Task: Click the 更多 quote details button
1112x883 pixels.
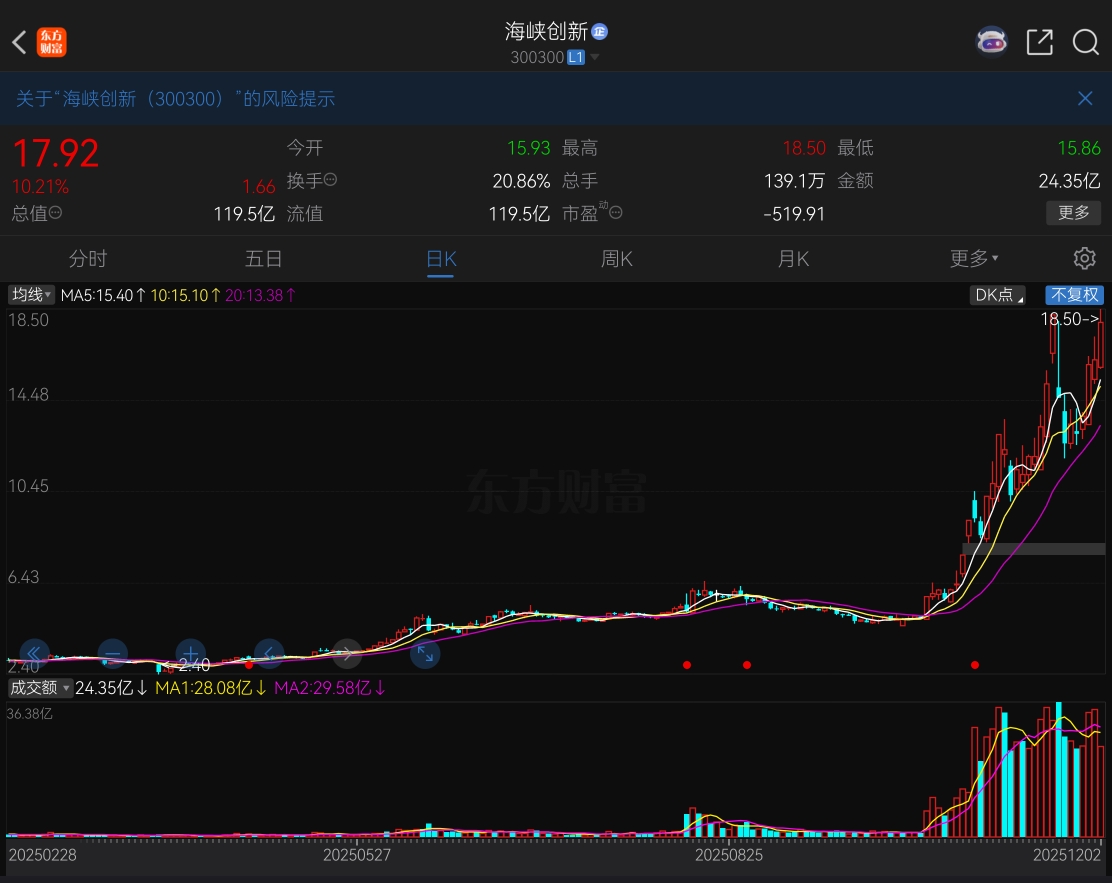Action: tap(1074, 213)
